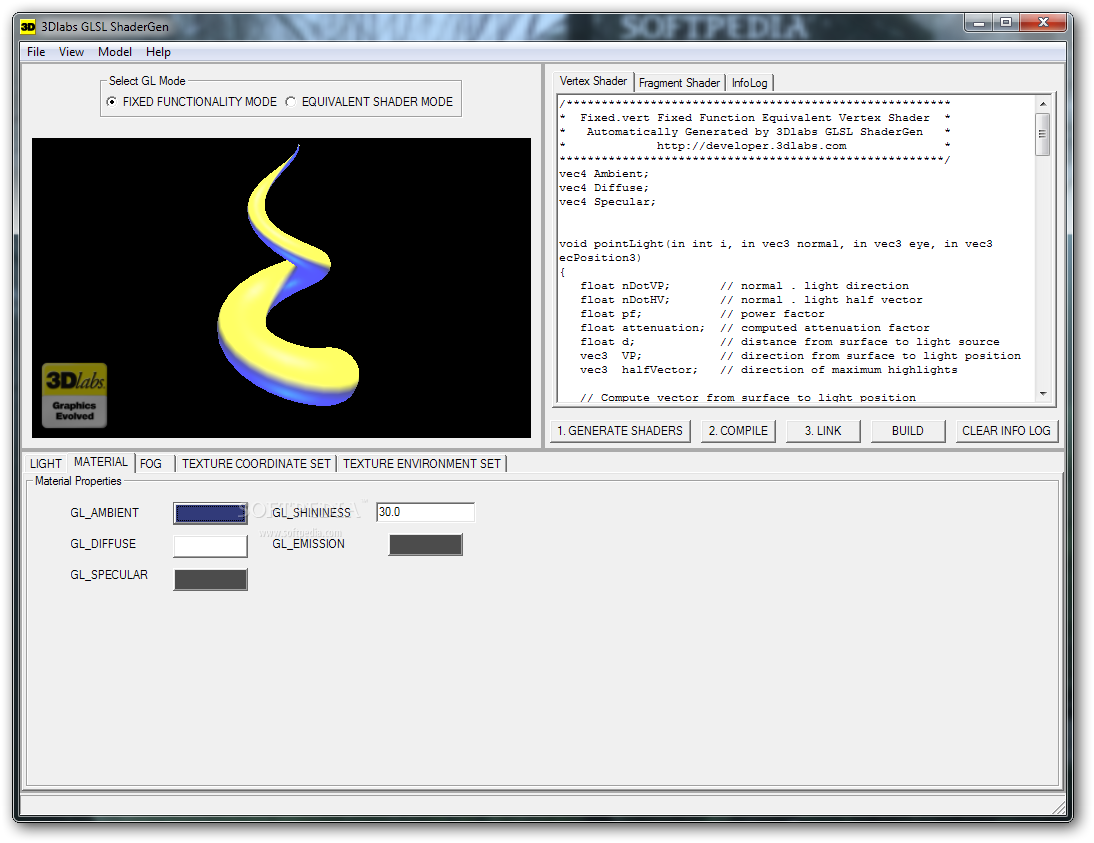Screen dimensions: 1094x843
Task: Close the ShaderGen window
Action: point(1044,23)
